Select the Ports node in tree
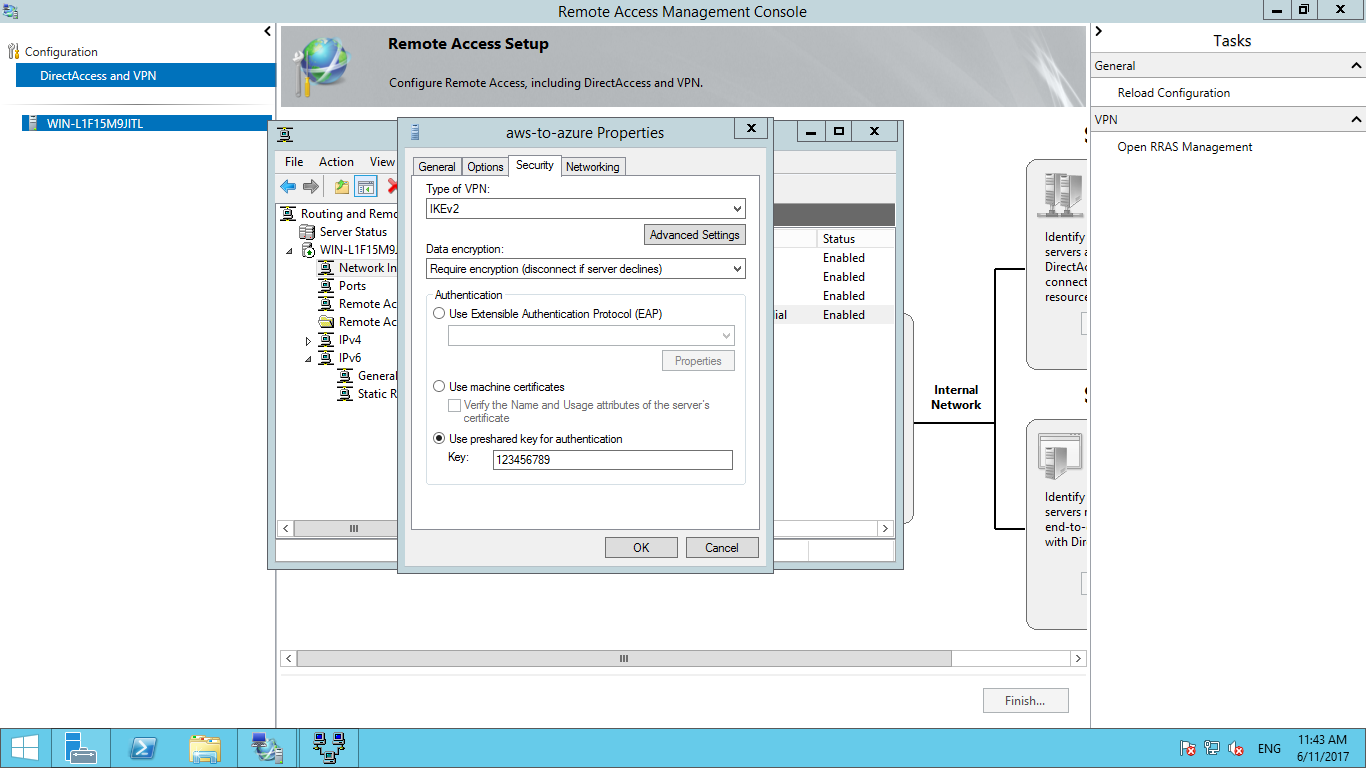The width and height of the screenshot is (1366, 768). coord(352,286)
